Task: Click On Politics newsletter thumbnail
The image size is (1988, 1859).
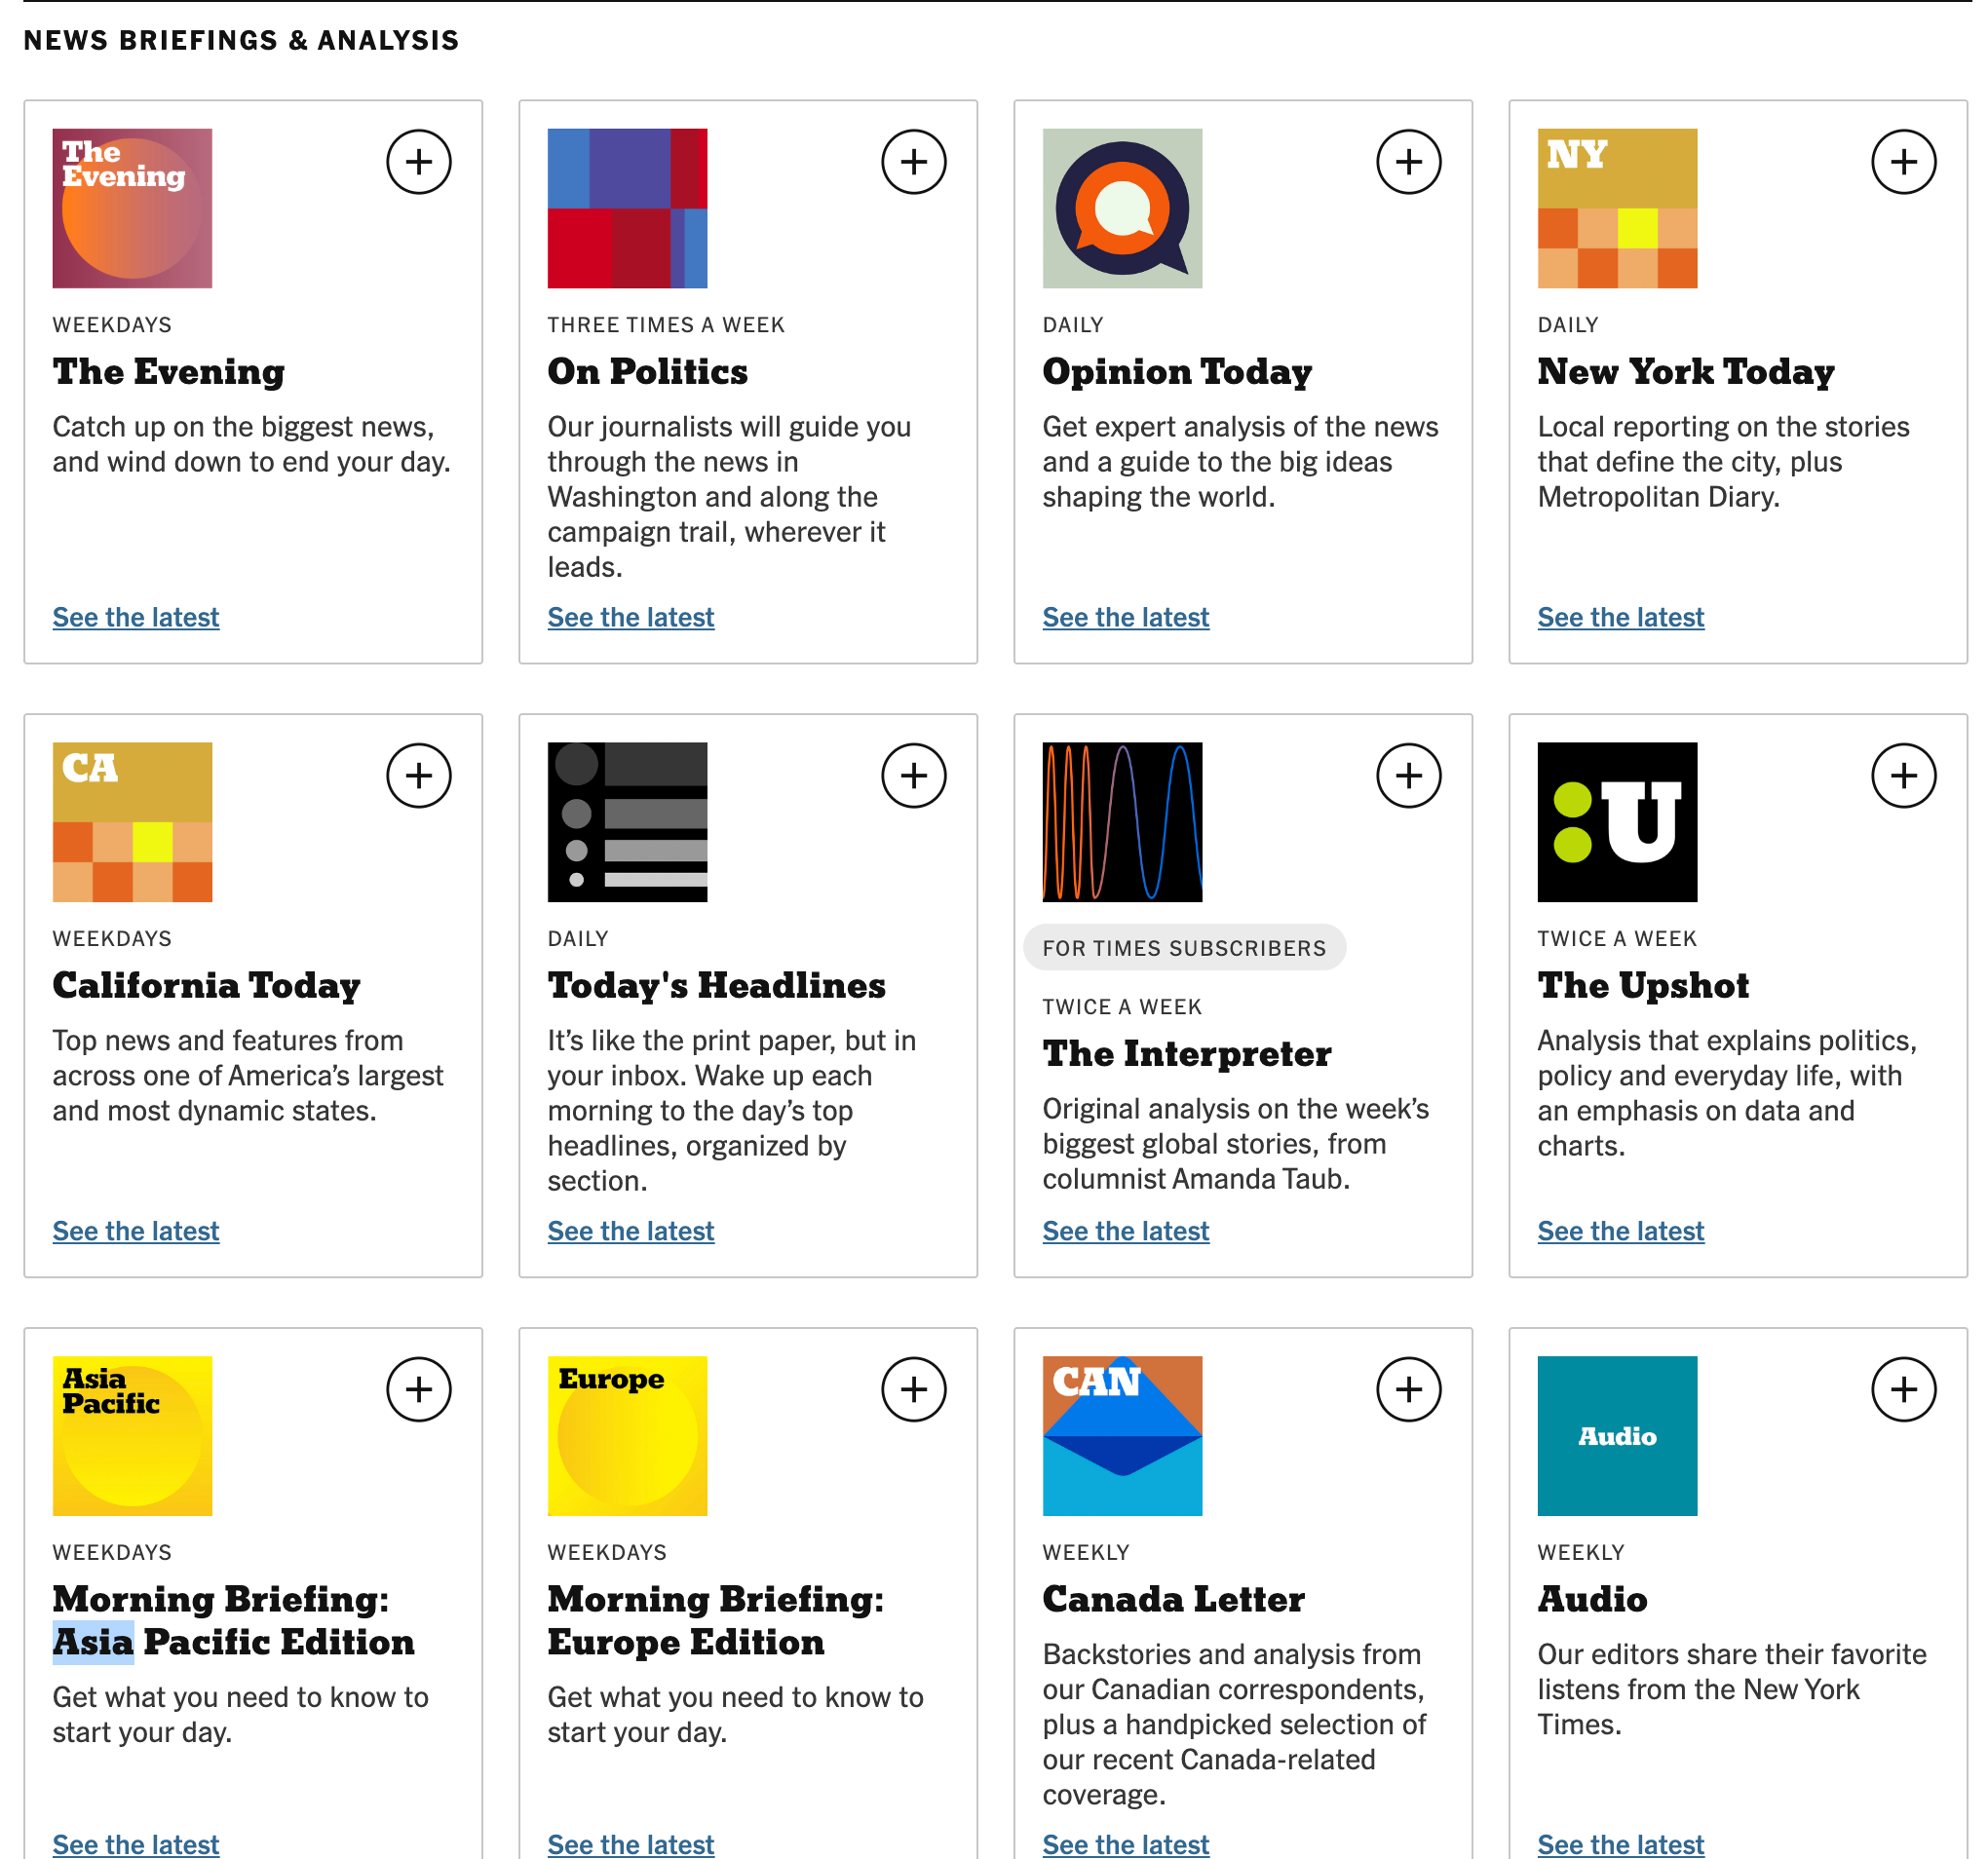Action: click(627, 208)
